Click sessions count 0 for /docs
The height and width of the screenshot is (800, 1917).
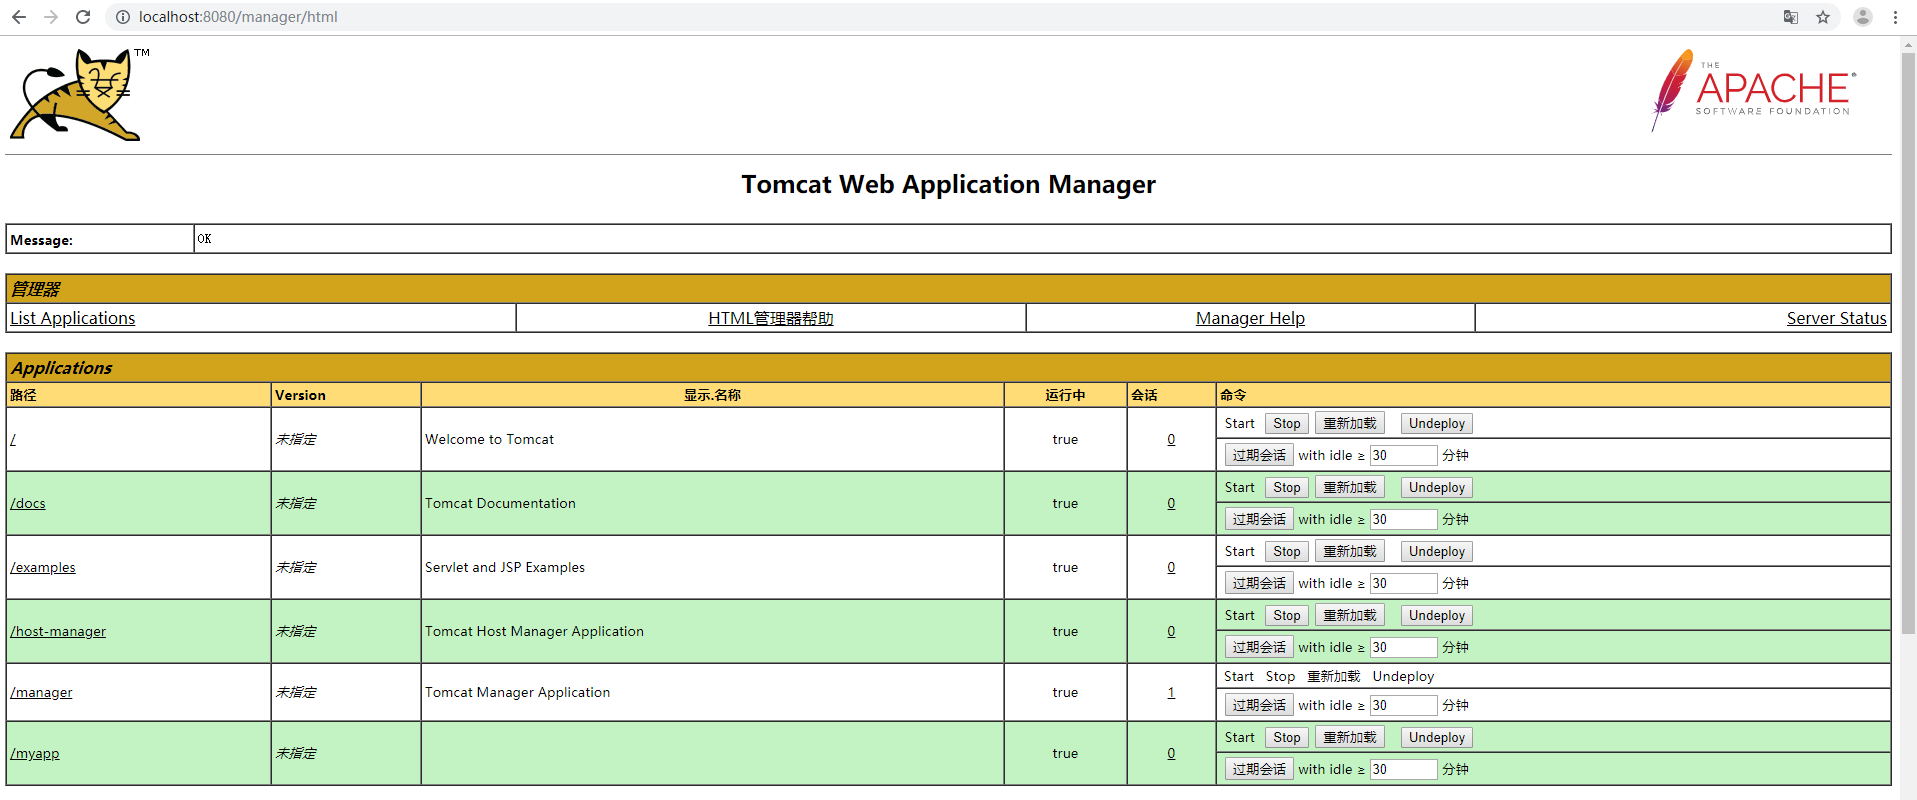[1171, 503]
